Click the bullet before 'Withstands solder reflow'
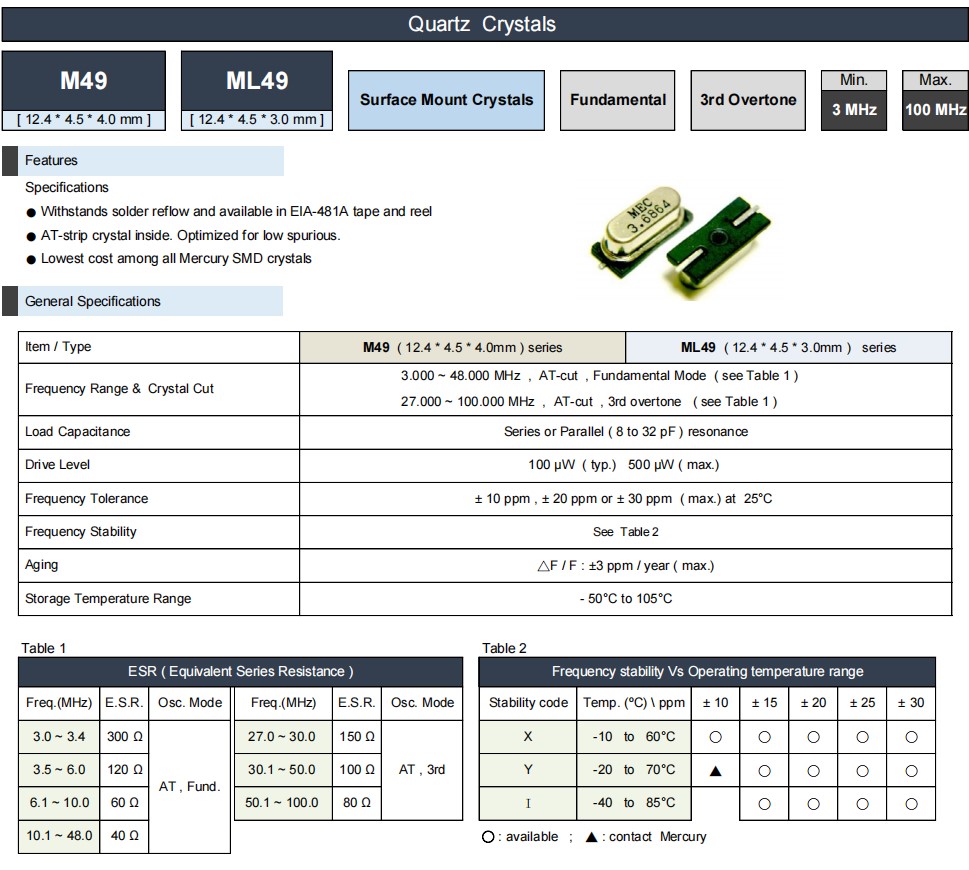The image size is (969, 870). click(31, 212)
